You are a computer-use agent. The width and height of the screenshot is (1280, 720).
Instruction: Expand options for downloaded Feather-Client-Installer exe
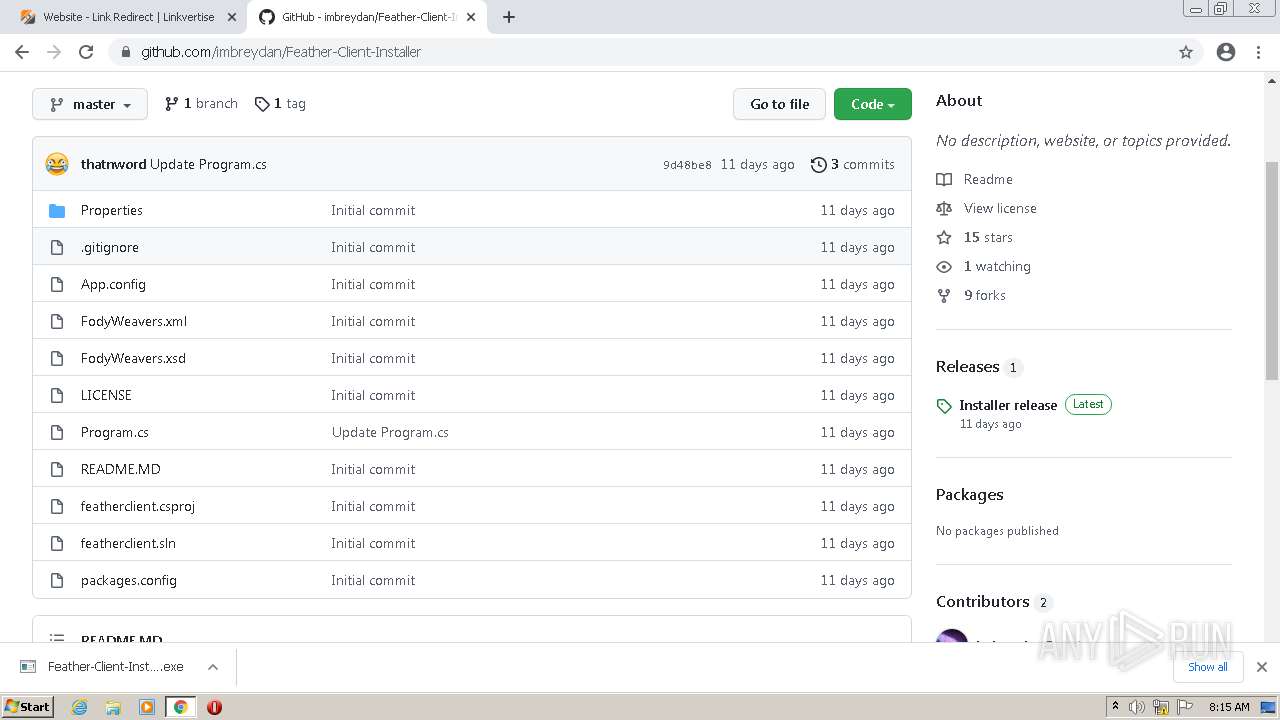pyautogui.click(x=213, y=667)
